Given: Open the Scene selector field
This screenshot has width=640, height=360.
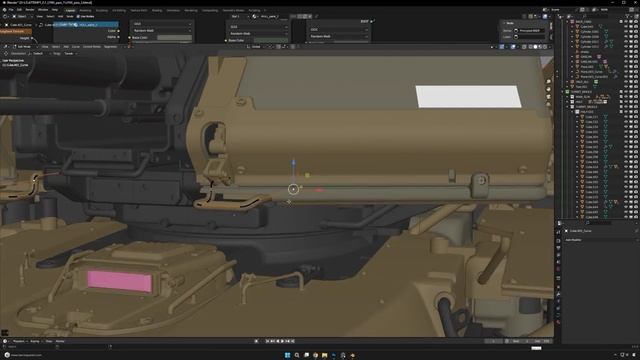Looking at the screenshot, I should point(564,10).
